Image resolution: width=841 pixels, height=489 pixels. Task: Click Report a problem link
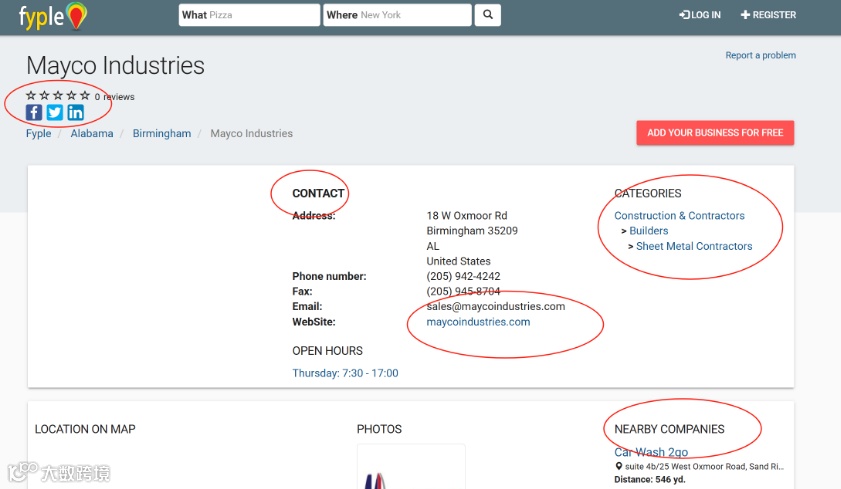[761, 55]
